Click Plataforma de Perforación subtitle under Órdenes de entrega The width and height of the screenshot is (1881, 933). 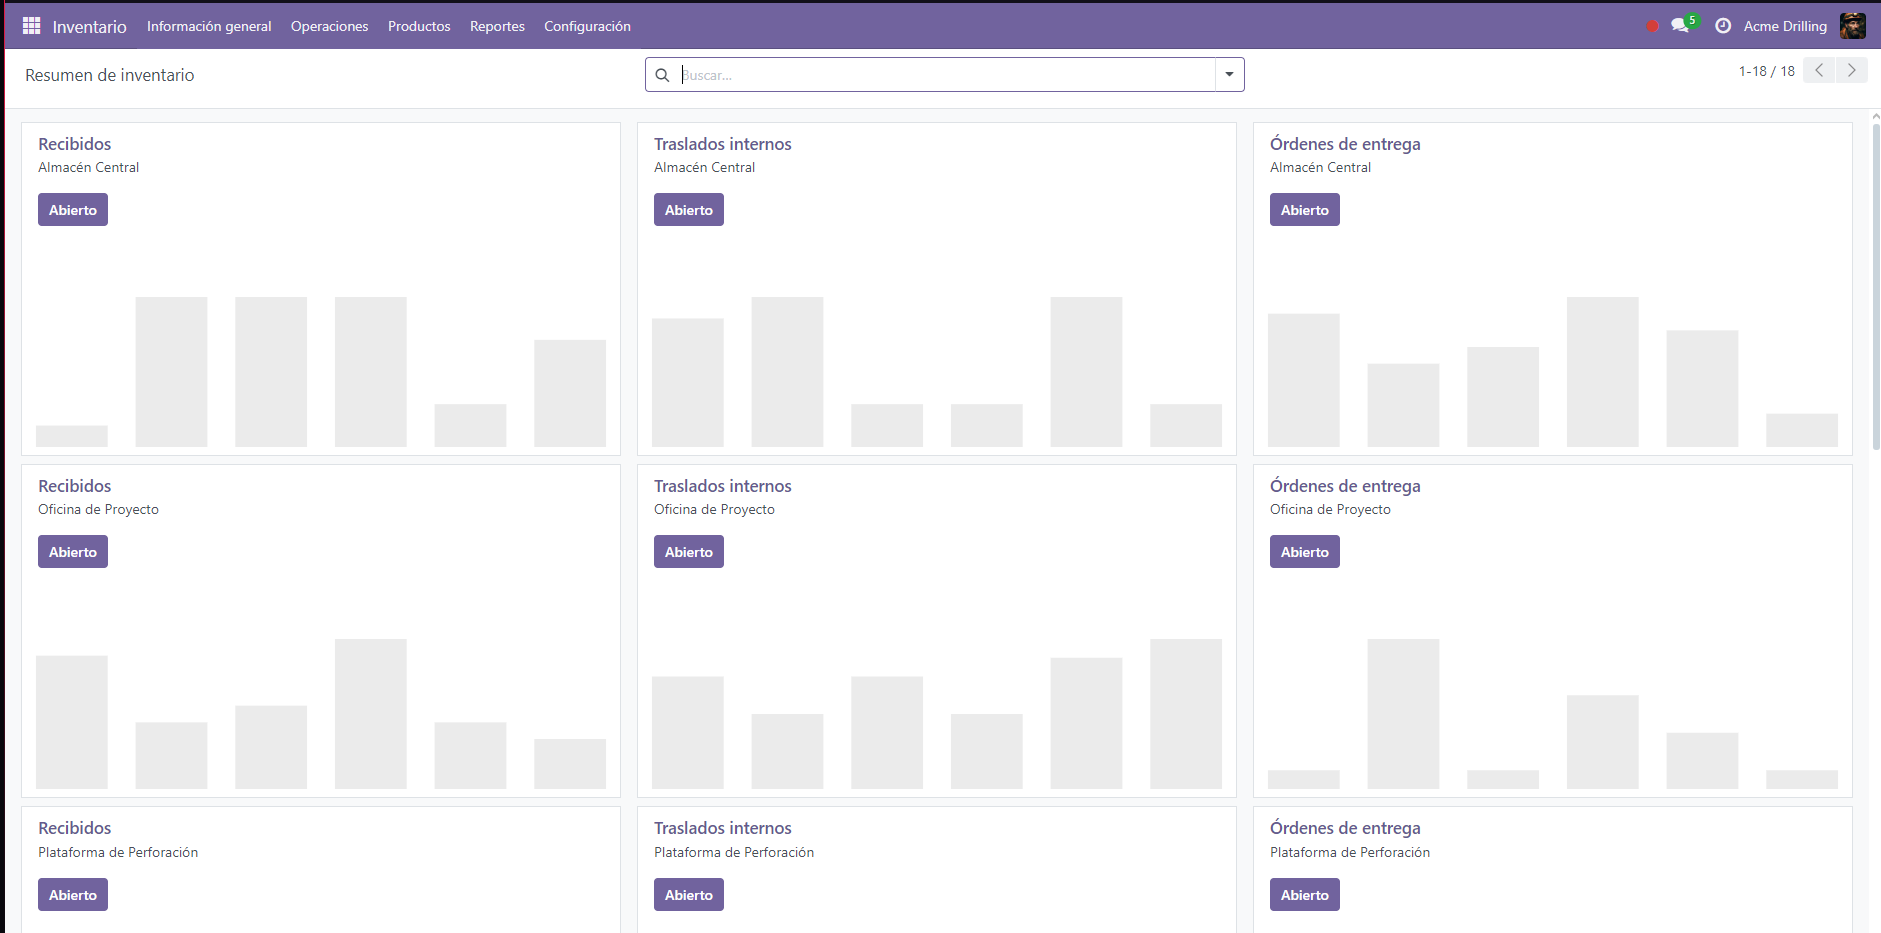point(1350,852)
